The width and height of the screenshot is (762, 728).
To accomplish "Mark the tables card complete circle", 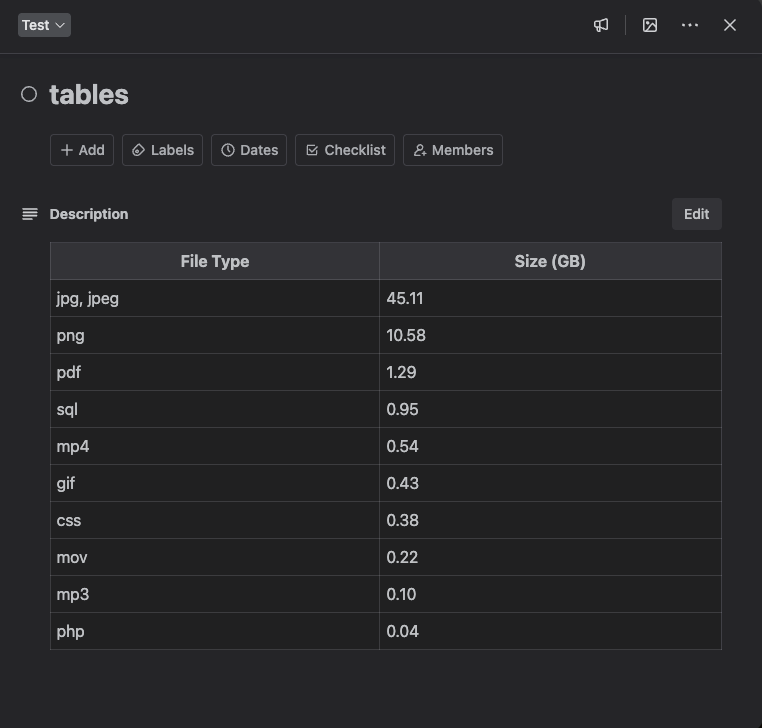I will pos(29,94).
